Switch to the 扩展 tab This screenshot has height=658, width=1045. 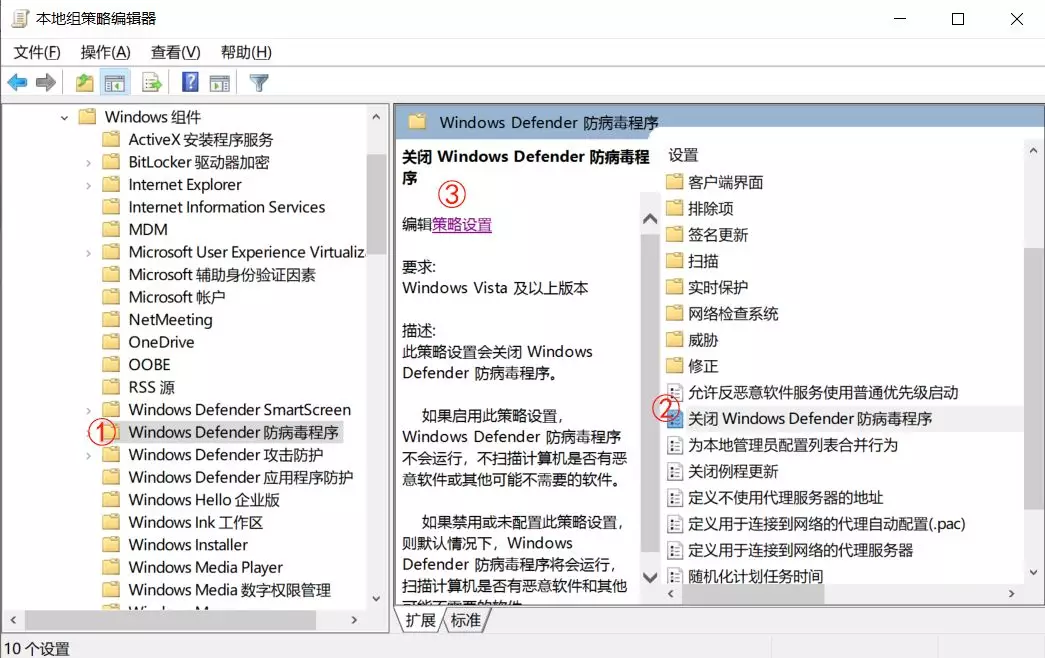420,620
